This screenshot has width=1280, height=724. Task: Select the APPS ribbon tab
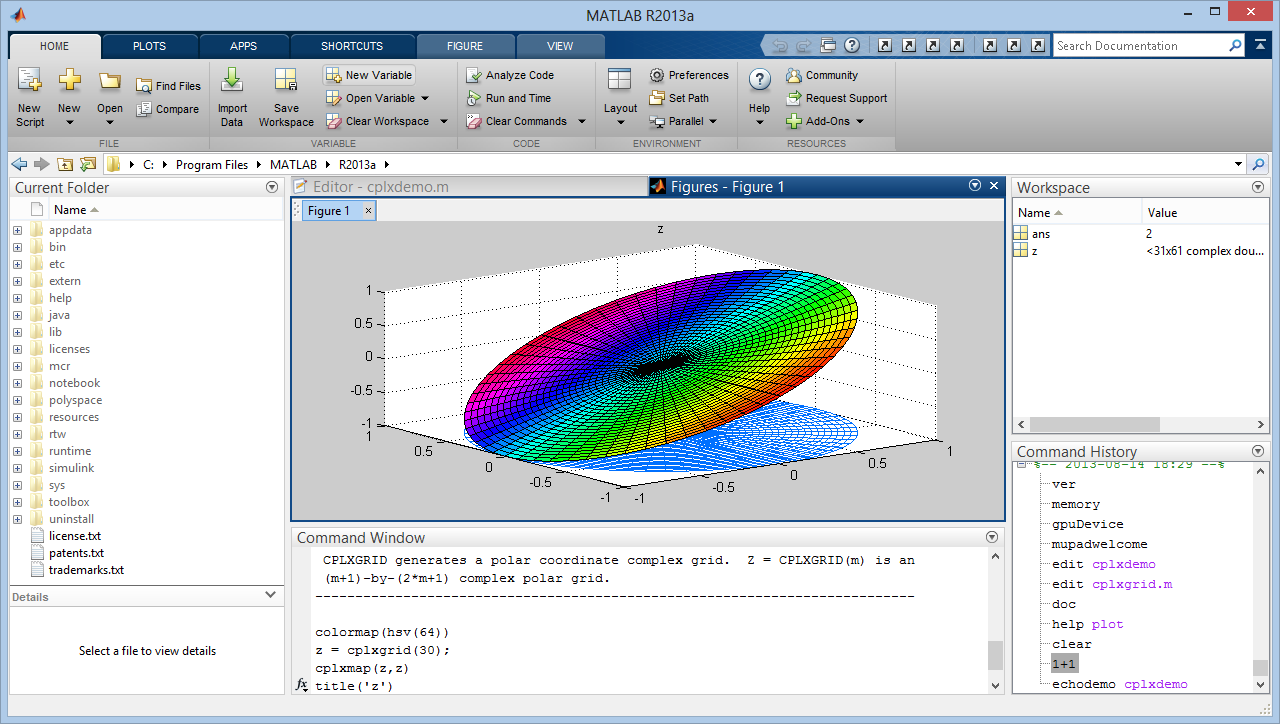(244, 45)
